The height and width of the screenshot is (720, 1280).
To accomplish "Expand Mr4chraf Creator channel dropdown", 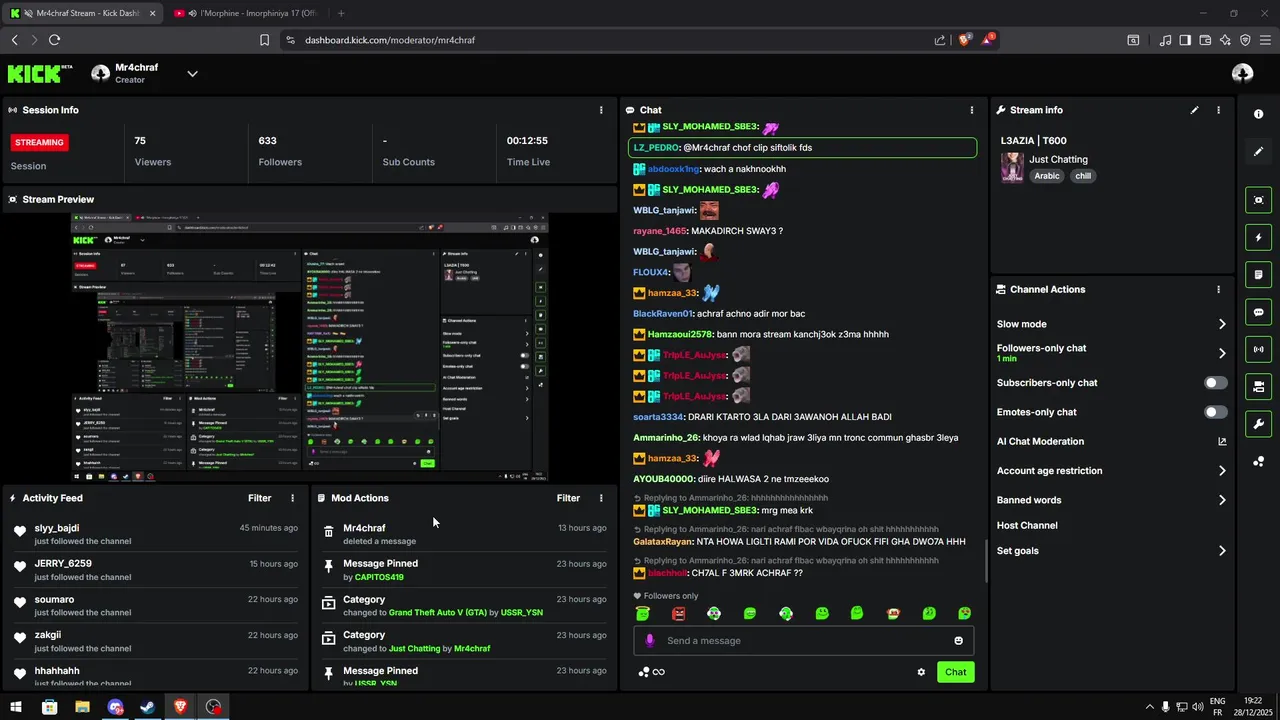I will pos(192,73).
